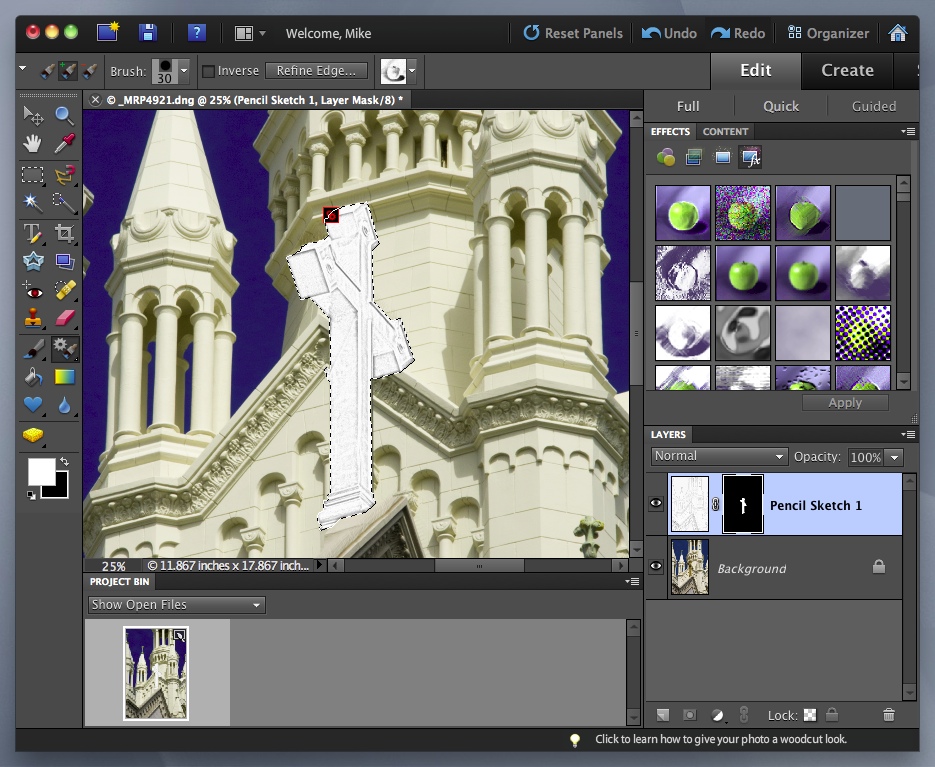Click the Reset Panels button
This screenshot has width=935, height=767.
(573, 33)
